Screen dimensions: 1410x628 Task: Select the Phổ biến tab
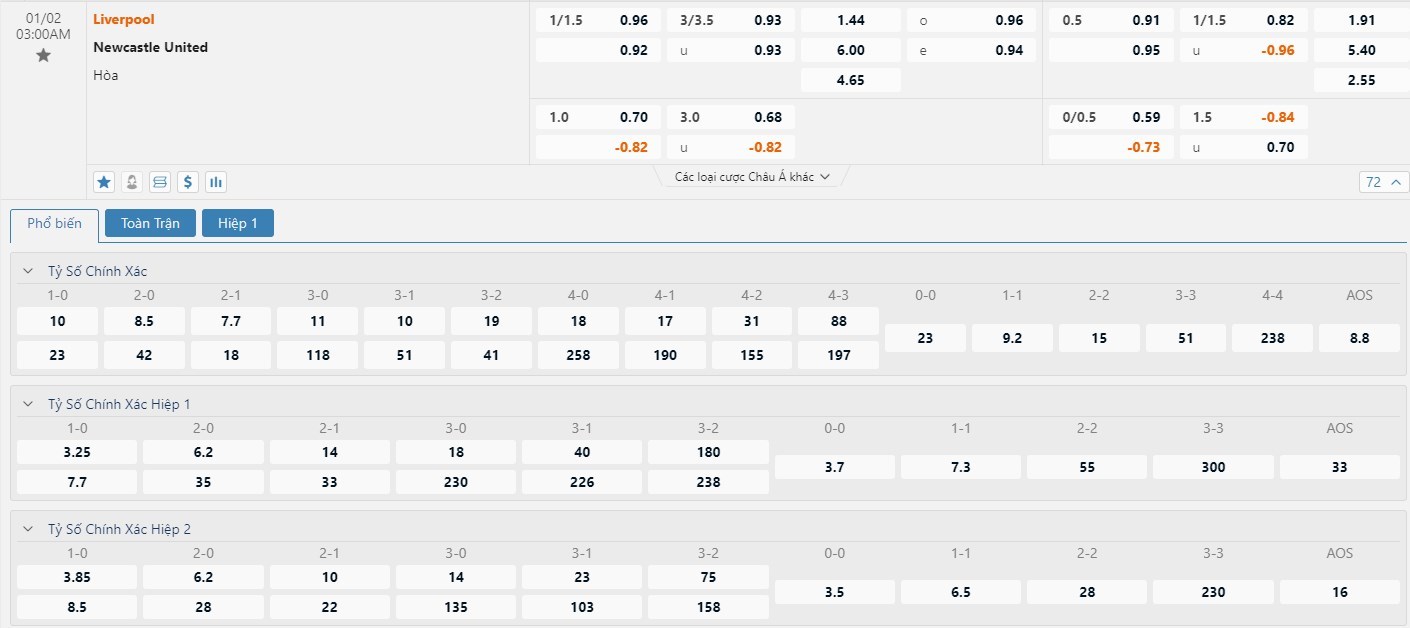coord(55,224)
